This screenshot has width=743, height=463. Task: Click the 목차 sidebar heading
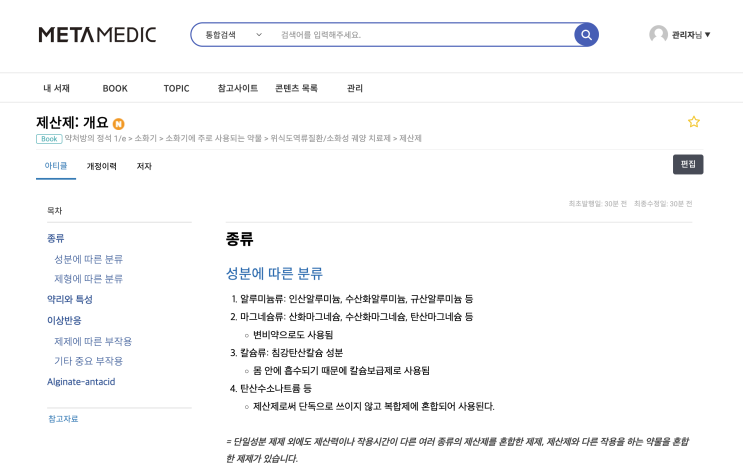(x=54, y=210)
